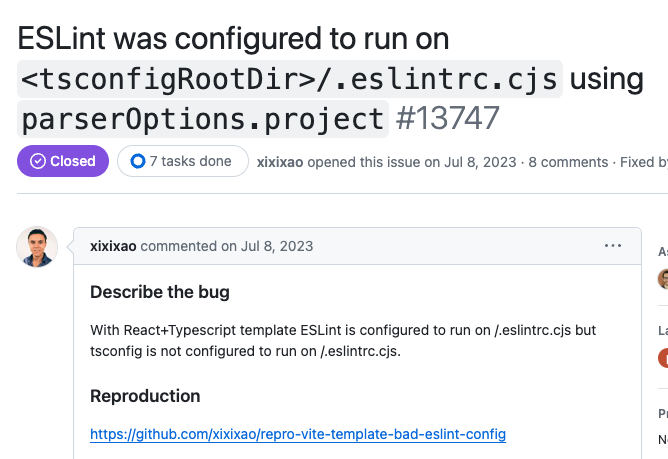
Task: Click "commented on Jul 8, 2023" timestamp
Action: click(227, 246)
